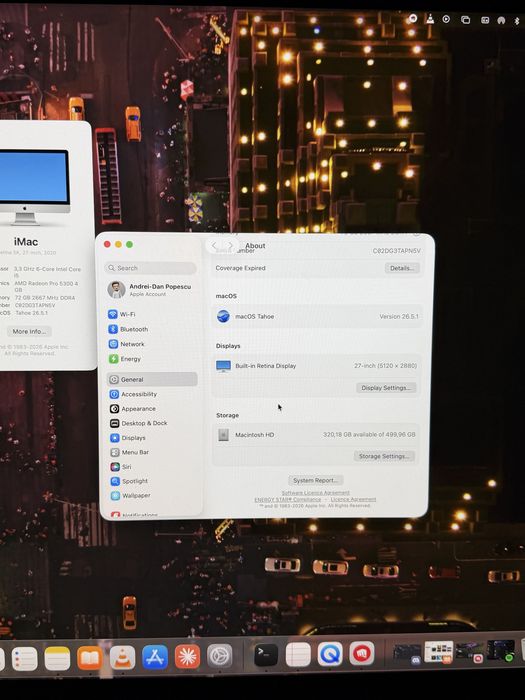Image resolution: width=525 pixels, height=700 pixels.
Task: Launch VLC from the Dock
Action: pos(122,657)
